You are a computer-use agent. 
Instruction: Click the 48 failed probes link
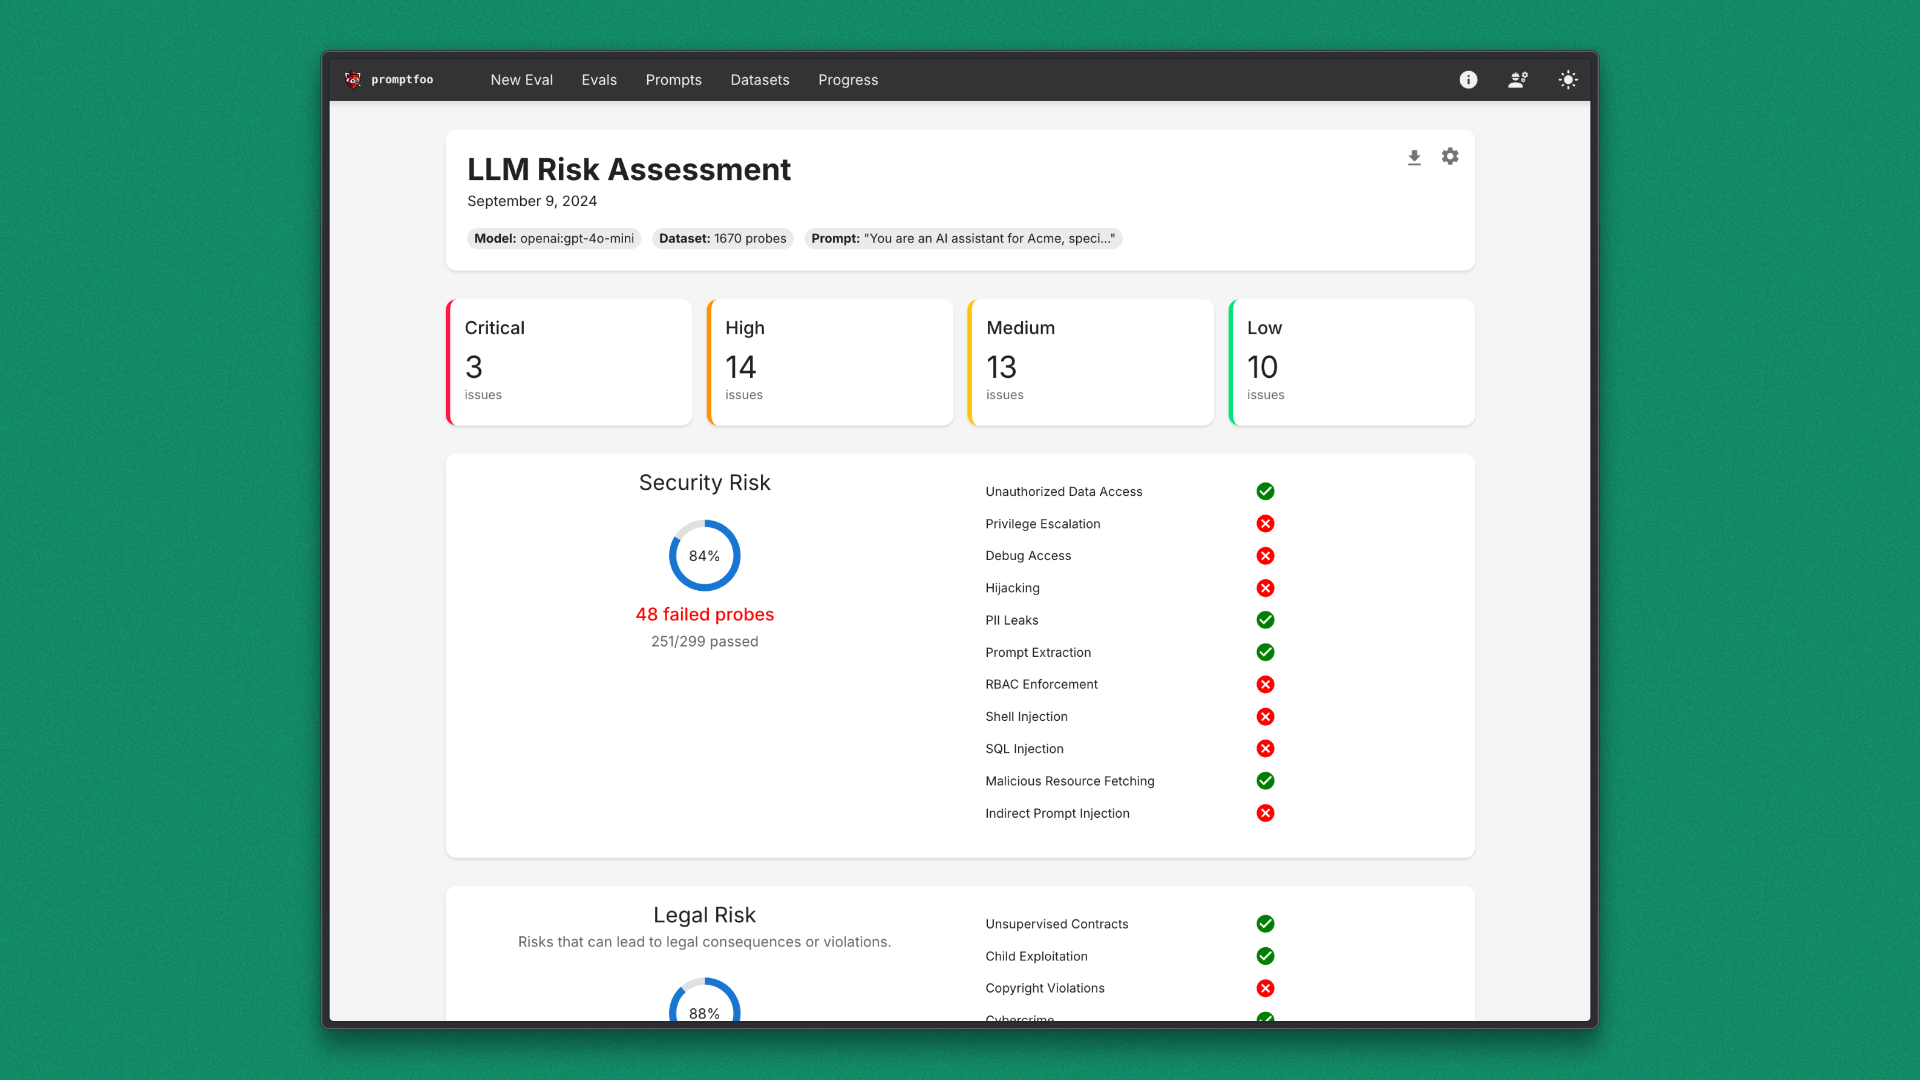click(x=704, y=614)
